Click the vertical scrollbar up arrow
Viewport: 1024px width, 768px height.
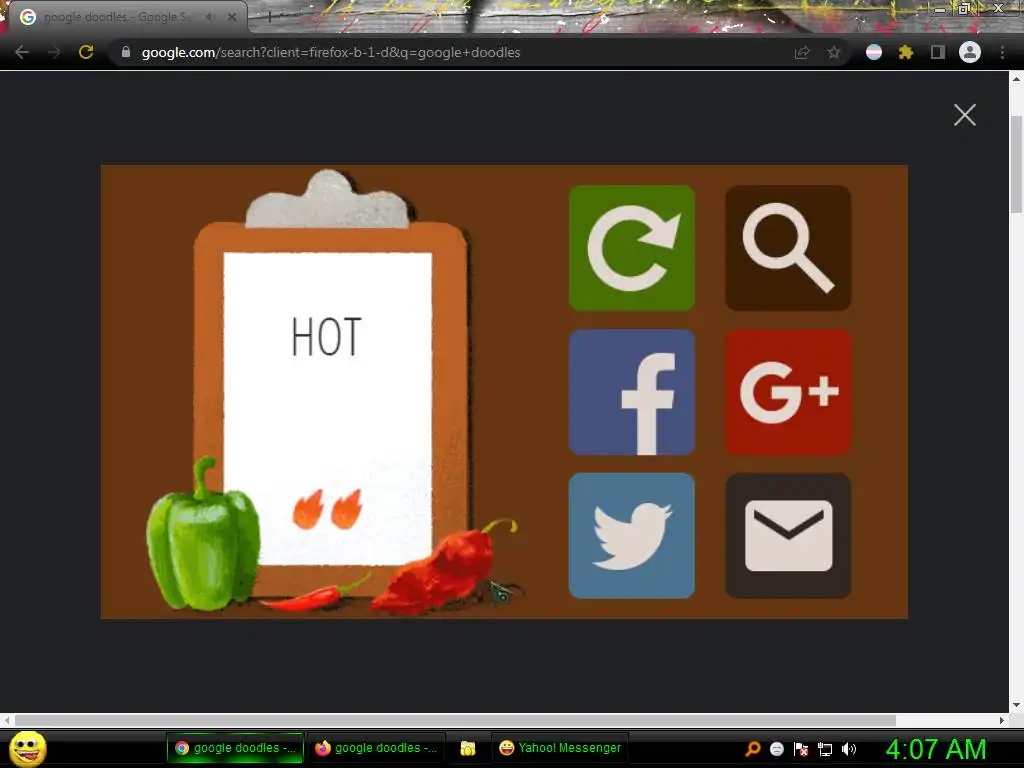coord(1016,79)
